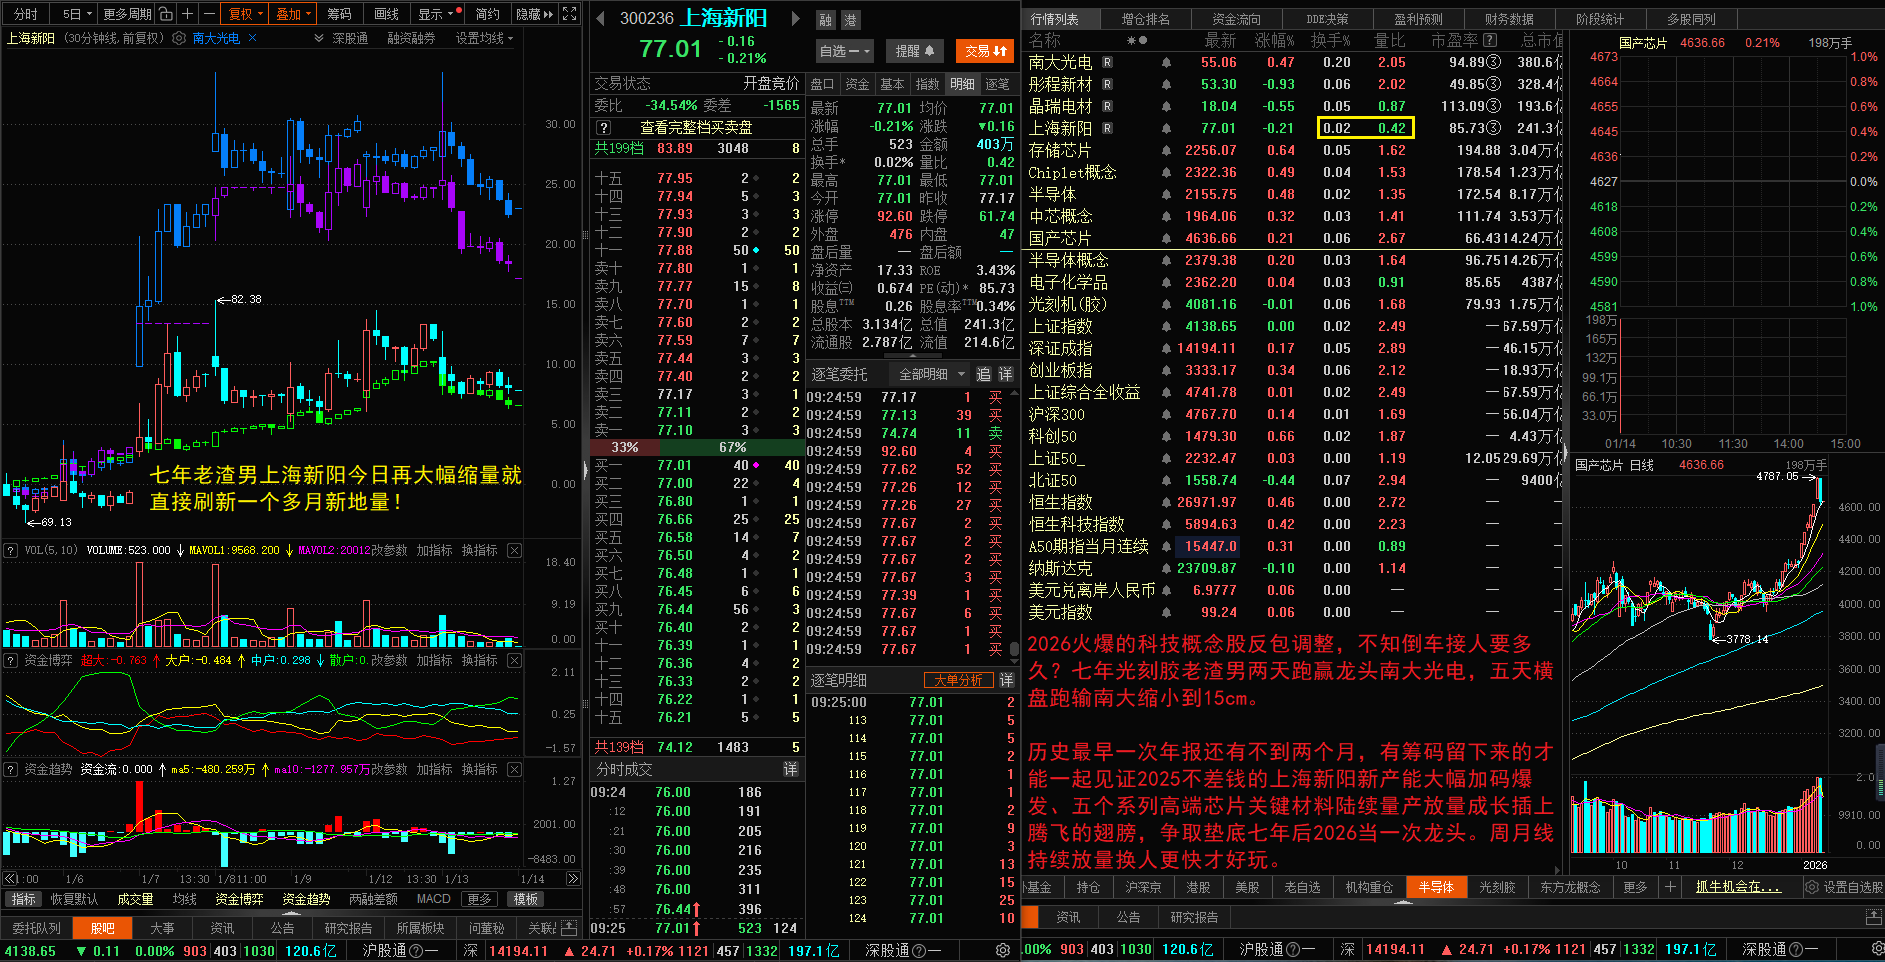Viewport: 1885px width, 962px height.
Task: Open the 显示 display dropdown
Action: click(436, 14)
